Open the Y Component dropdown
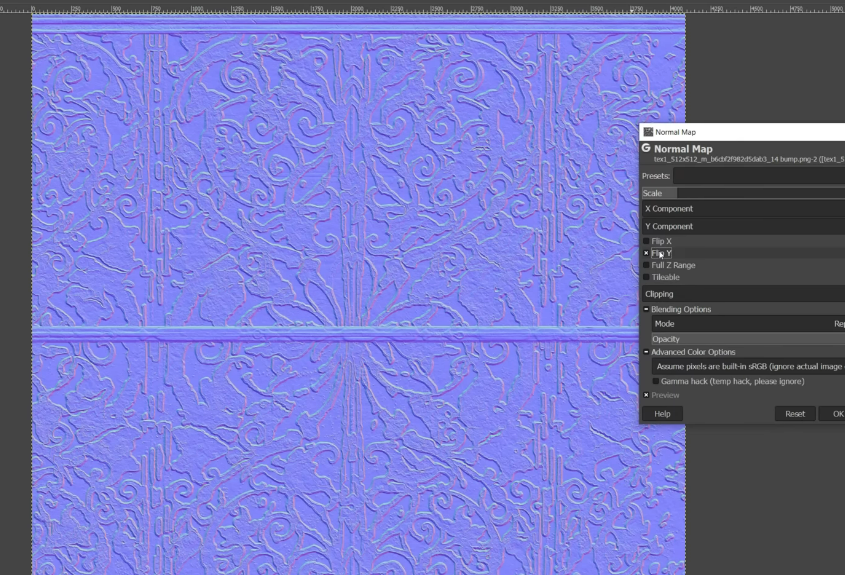Screen dimensions: 845x575 [743, 226]
